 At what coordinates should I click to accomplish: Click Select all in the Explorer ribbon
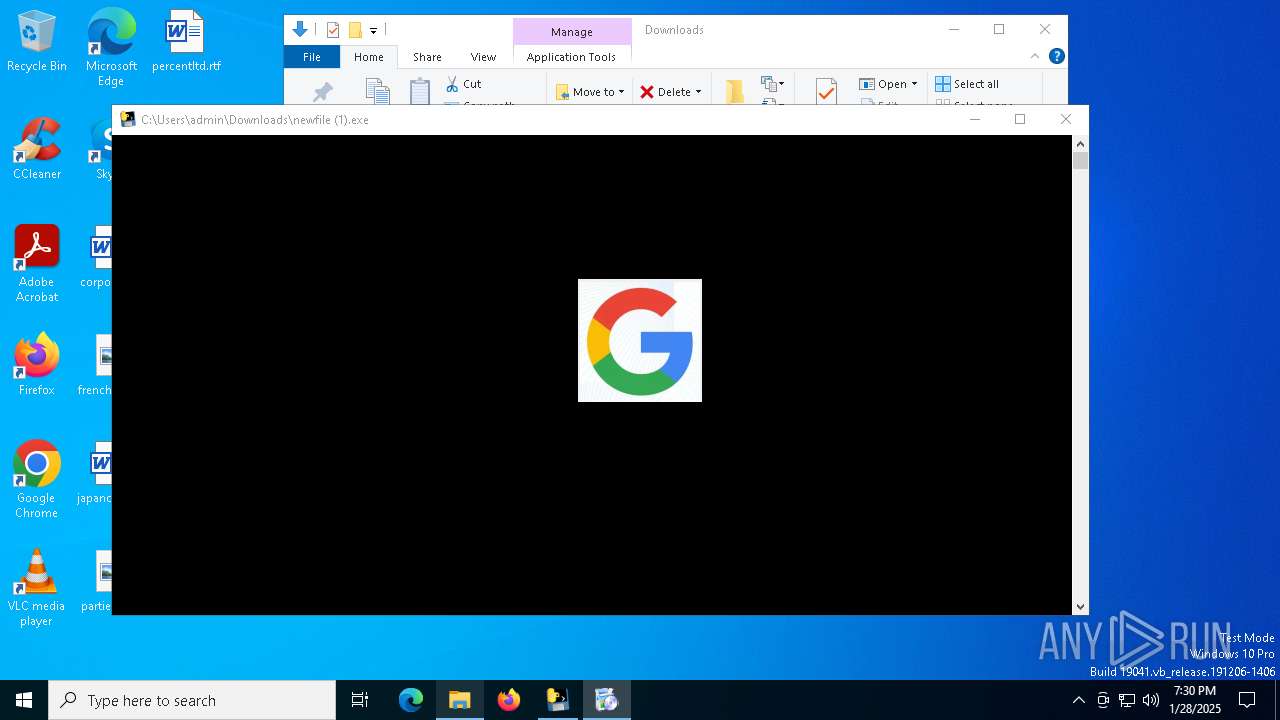(967, 84)
